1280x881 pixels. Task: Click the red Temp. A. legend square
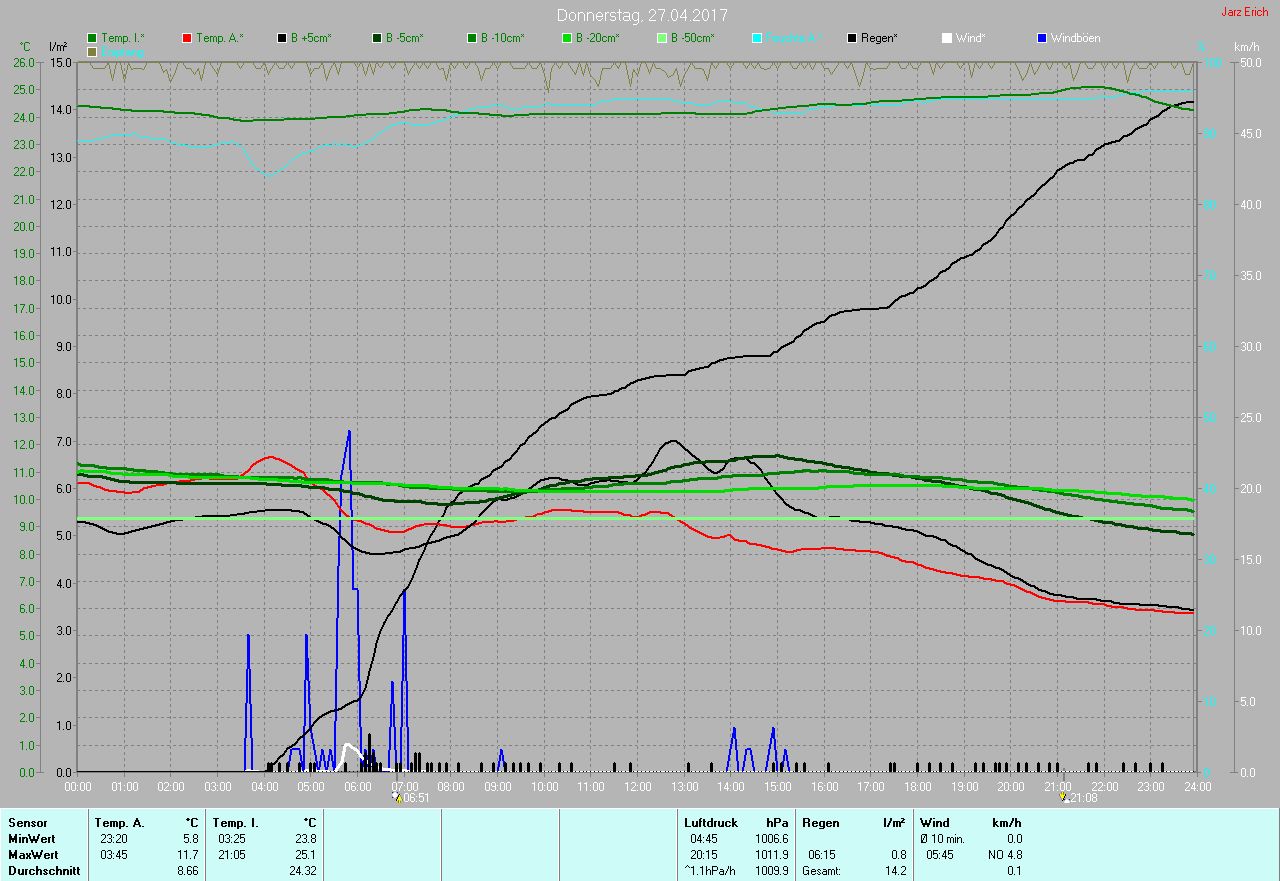pyautogui.click(x=187, y=38)
